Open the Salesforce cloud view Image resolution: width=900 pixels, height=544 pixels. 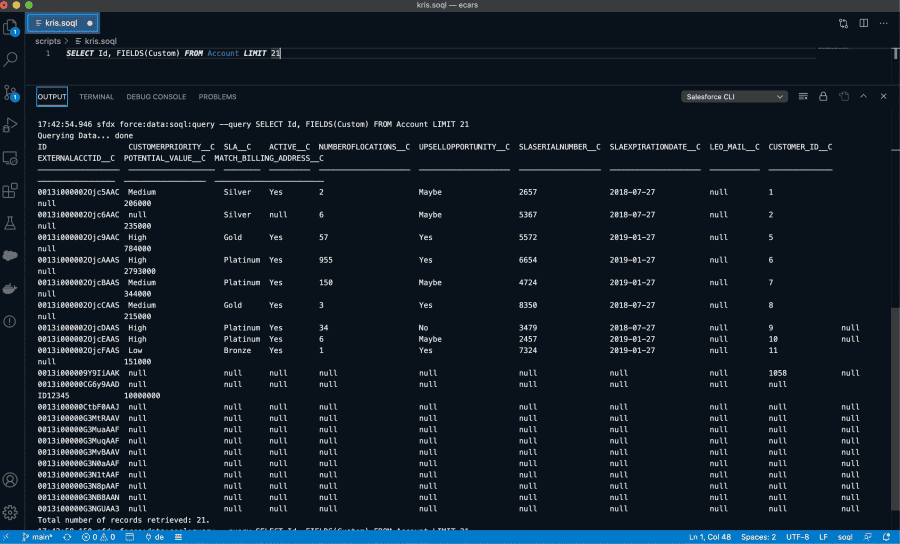pos(10,256)
